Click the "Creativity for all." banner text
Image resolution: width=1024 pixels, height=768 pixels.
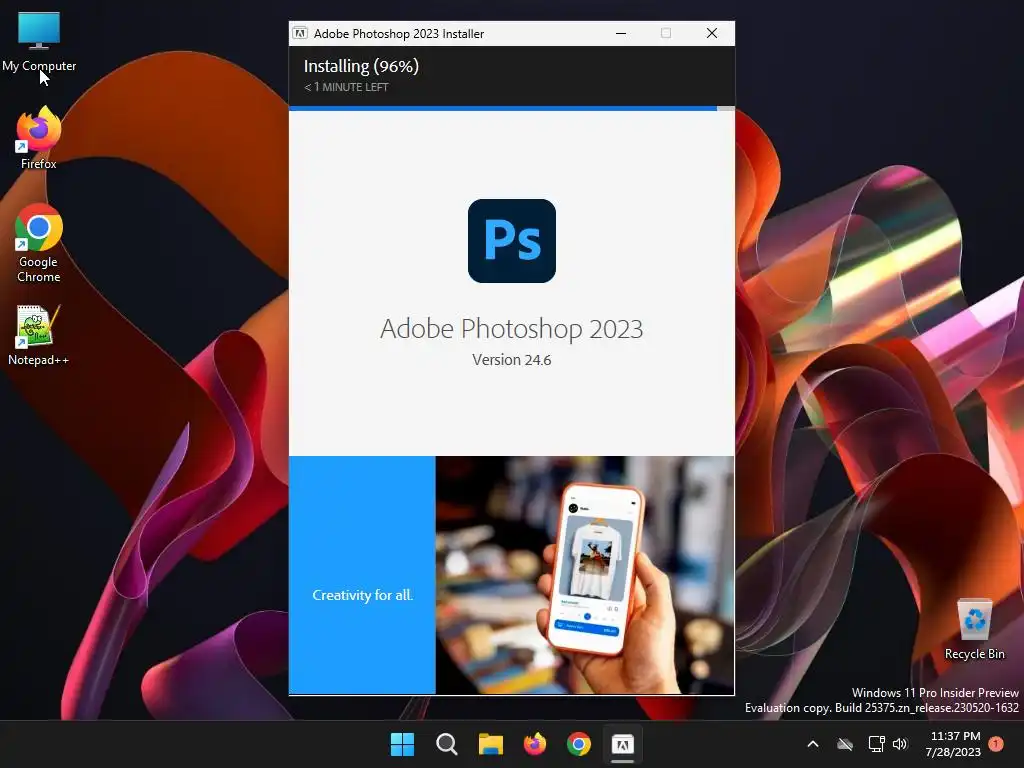362,595
